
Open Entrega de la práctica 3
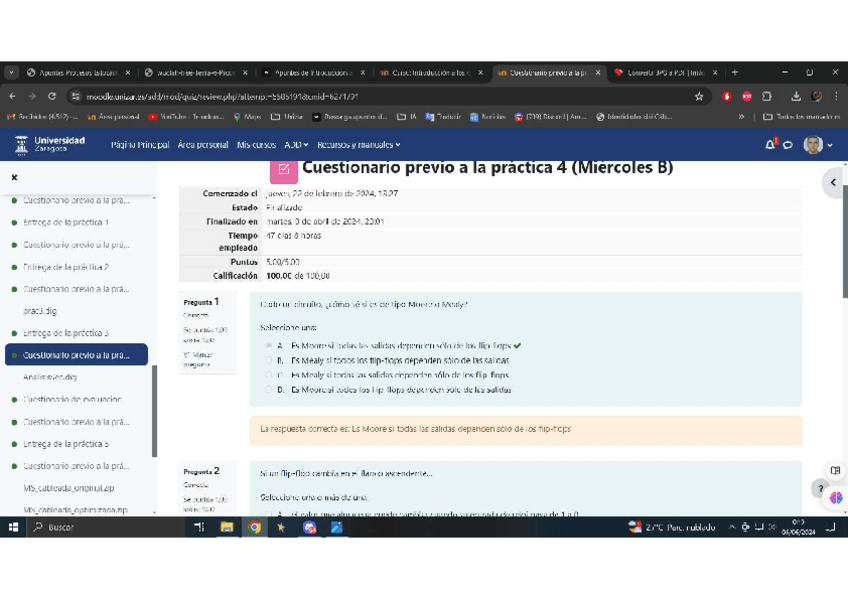tap(66, 333)
